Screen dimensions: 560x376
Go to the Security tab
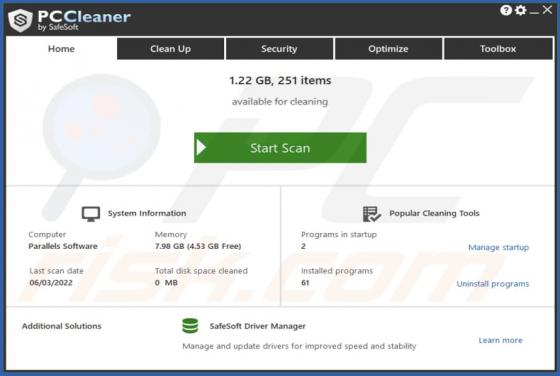pos(279,49)
